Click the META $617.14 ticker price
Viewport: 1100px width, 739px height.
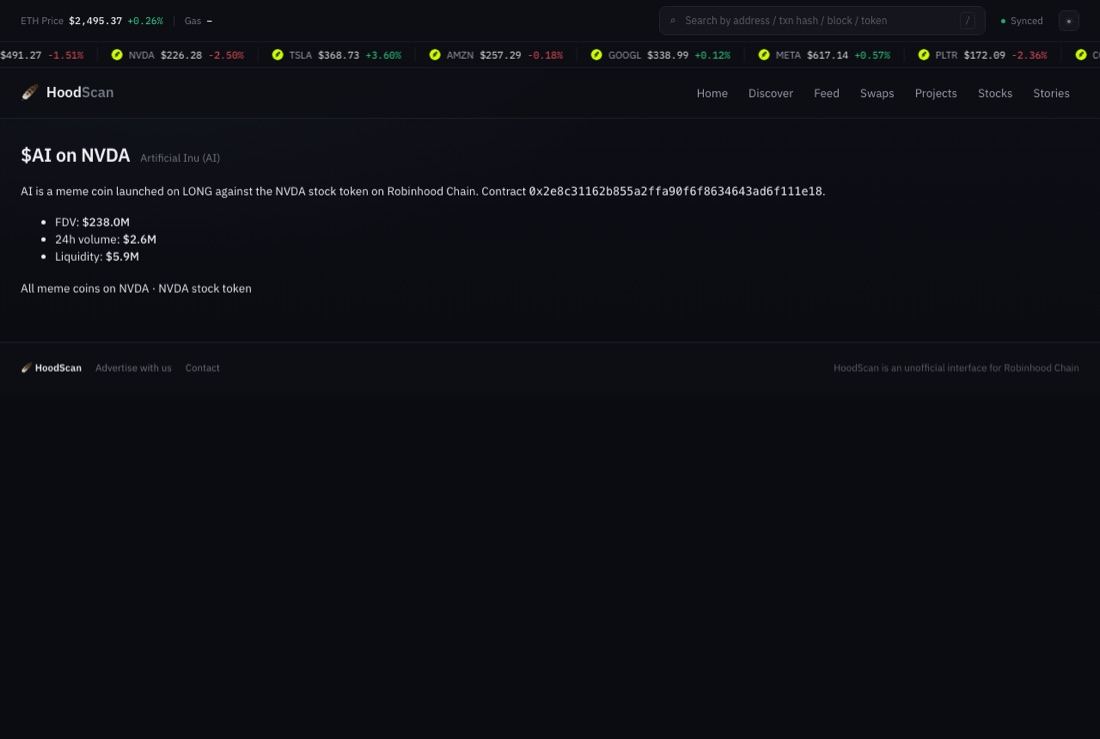[x=828, y=55]
